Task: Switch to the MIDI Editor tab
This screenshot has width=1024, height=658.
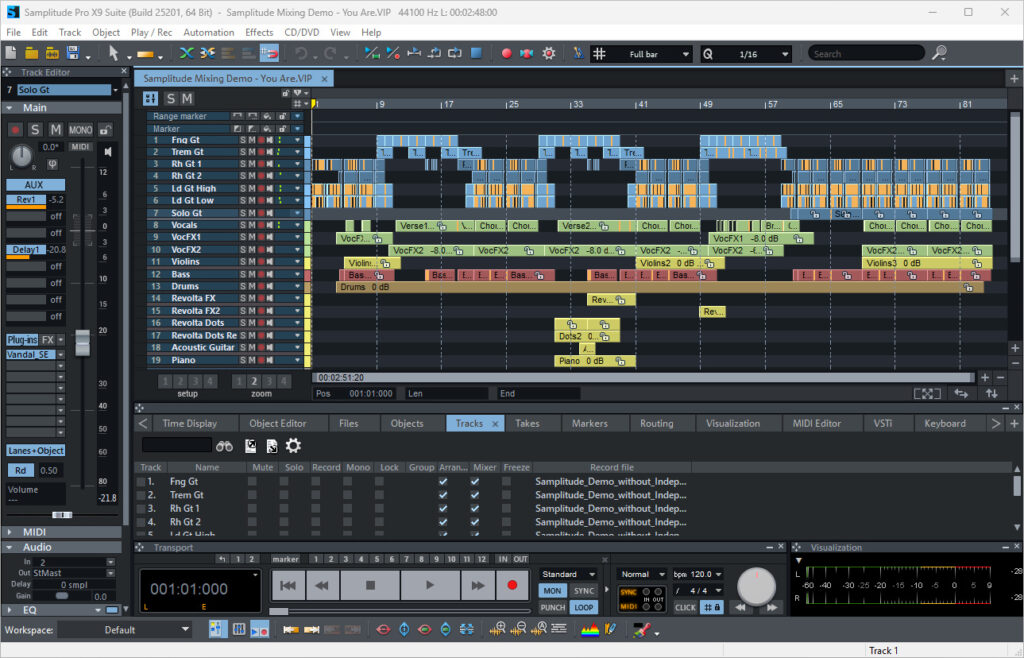Action: [x=816, y=424]
